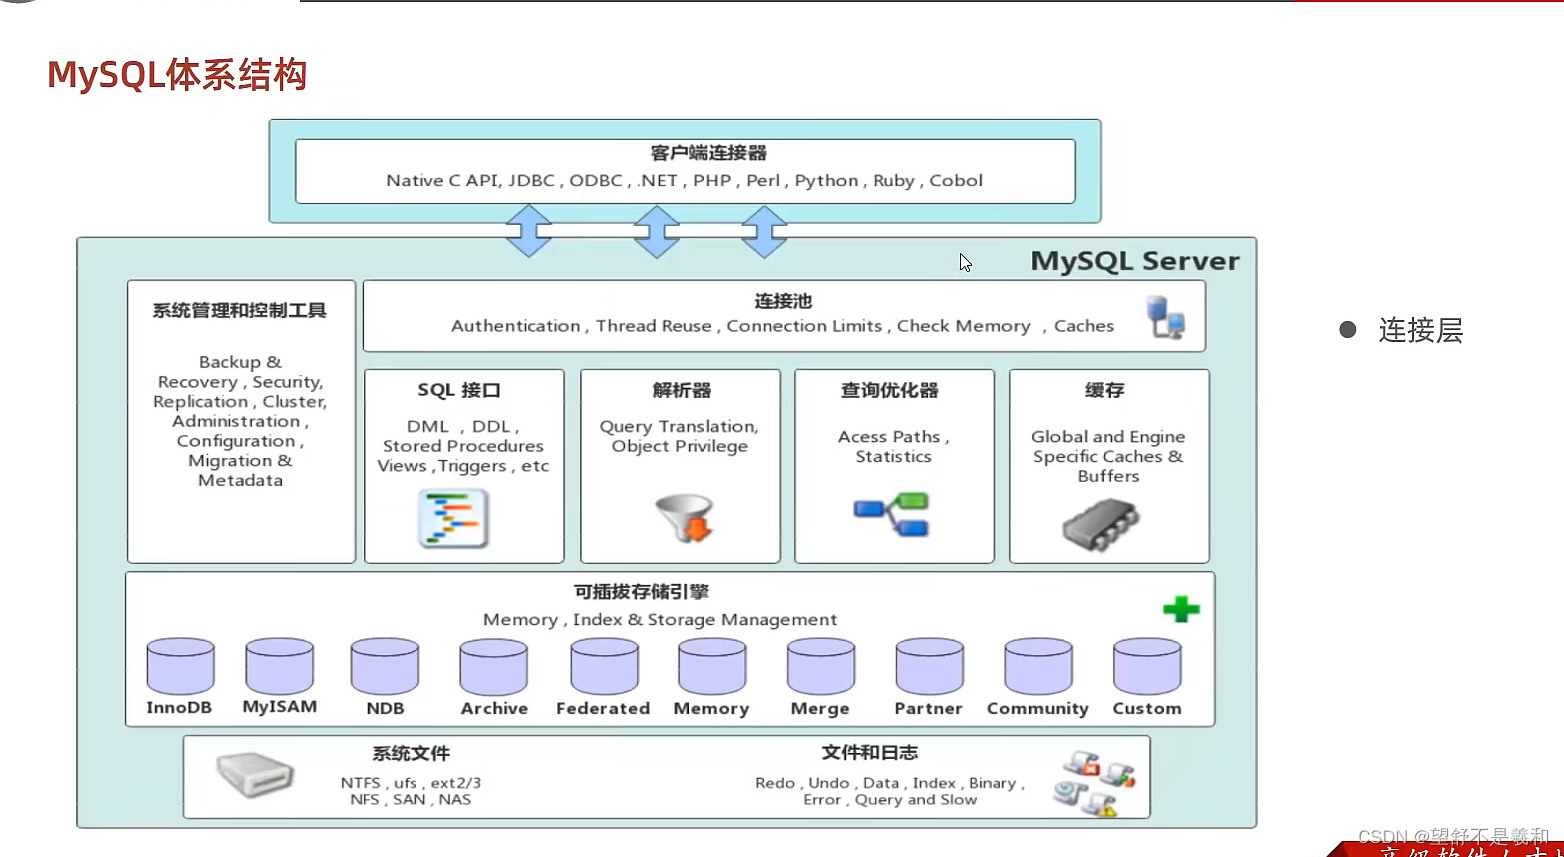Click the Merge database cylinder

coord(821,668)
